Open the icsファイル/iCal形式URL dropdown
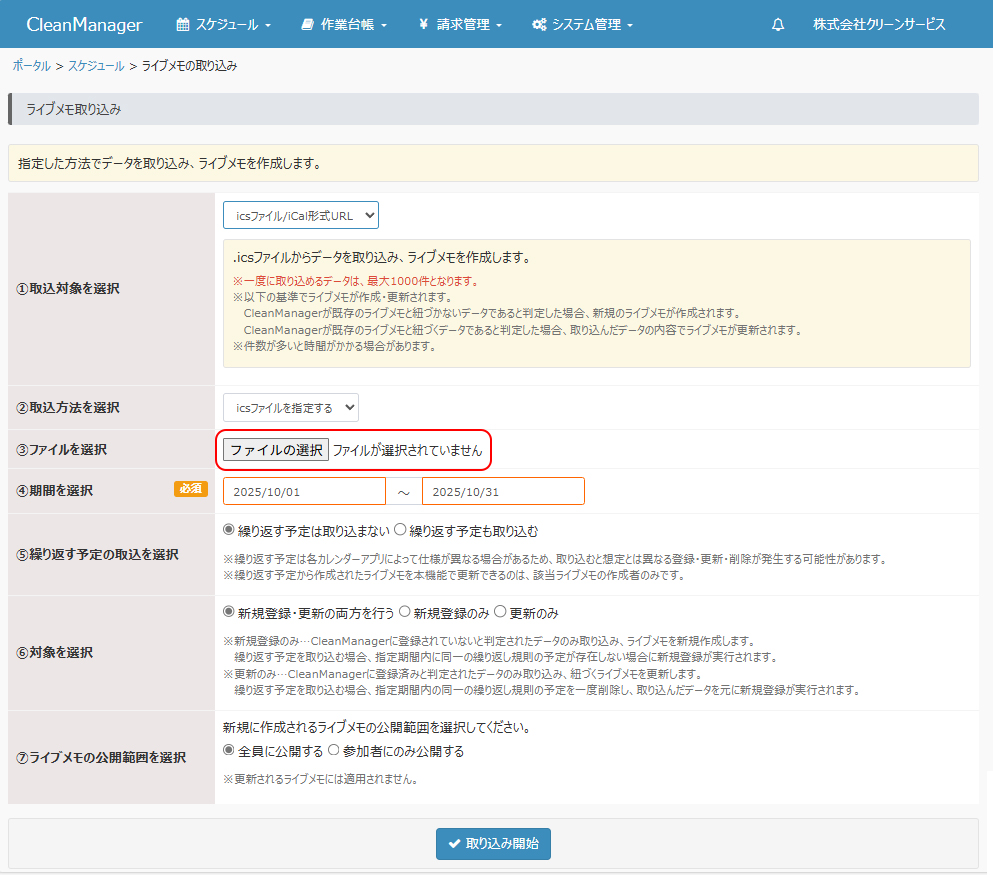This screenshot has height=875, width=993. coord(300,215)
